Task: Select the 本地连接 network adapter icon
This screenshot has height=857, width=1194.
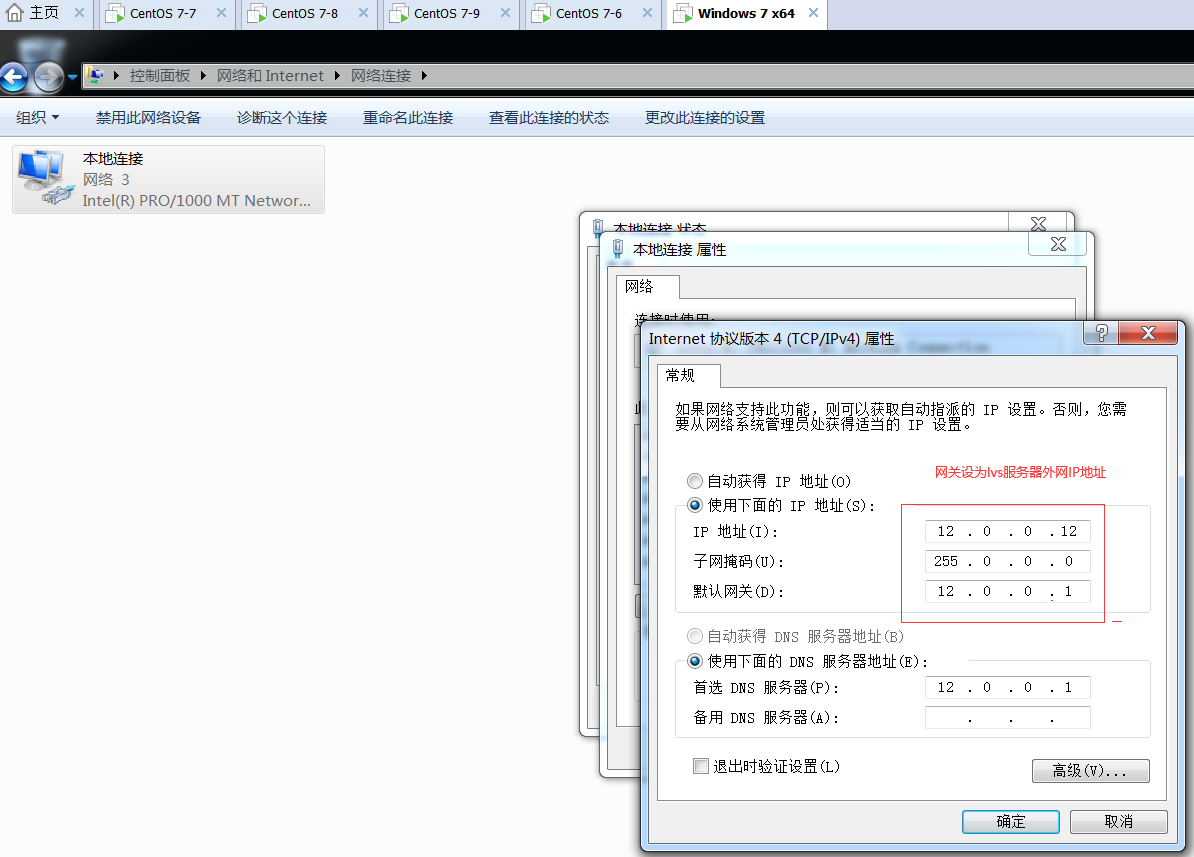Action: tap(46, 179)
